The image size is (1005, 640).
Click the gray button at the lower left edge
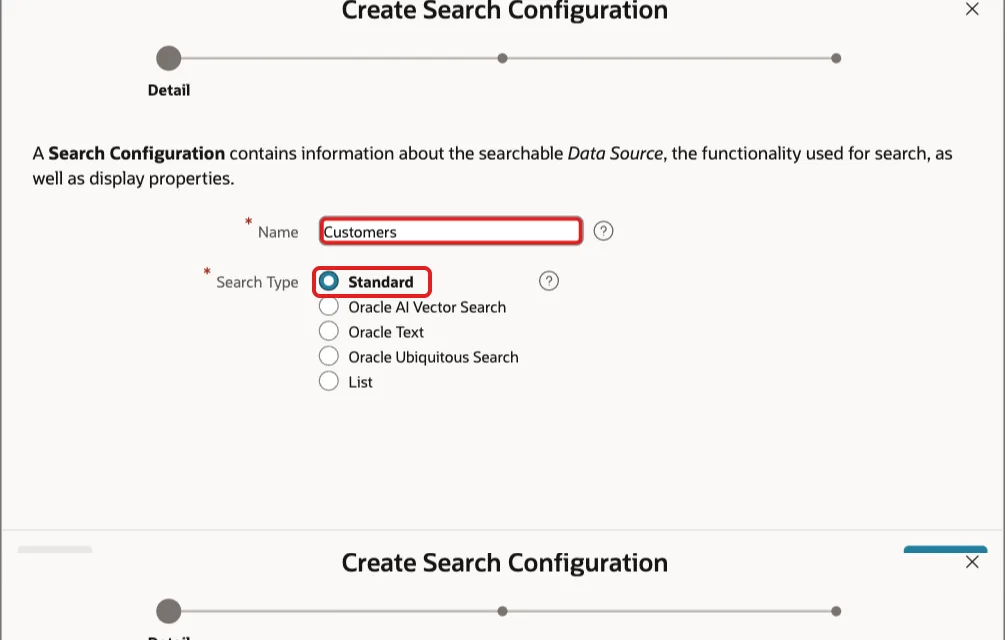[x=54, y=550]
